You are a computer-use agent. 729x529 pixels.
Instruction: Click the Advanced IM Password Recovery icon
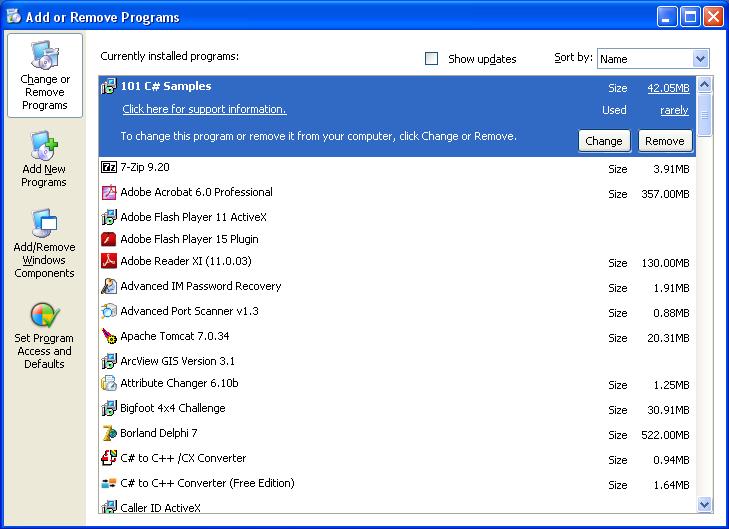point(109,286)
